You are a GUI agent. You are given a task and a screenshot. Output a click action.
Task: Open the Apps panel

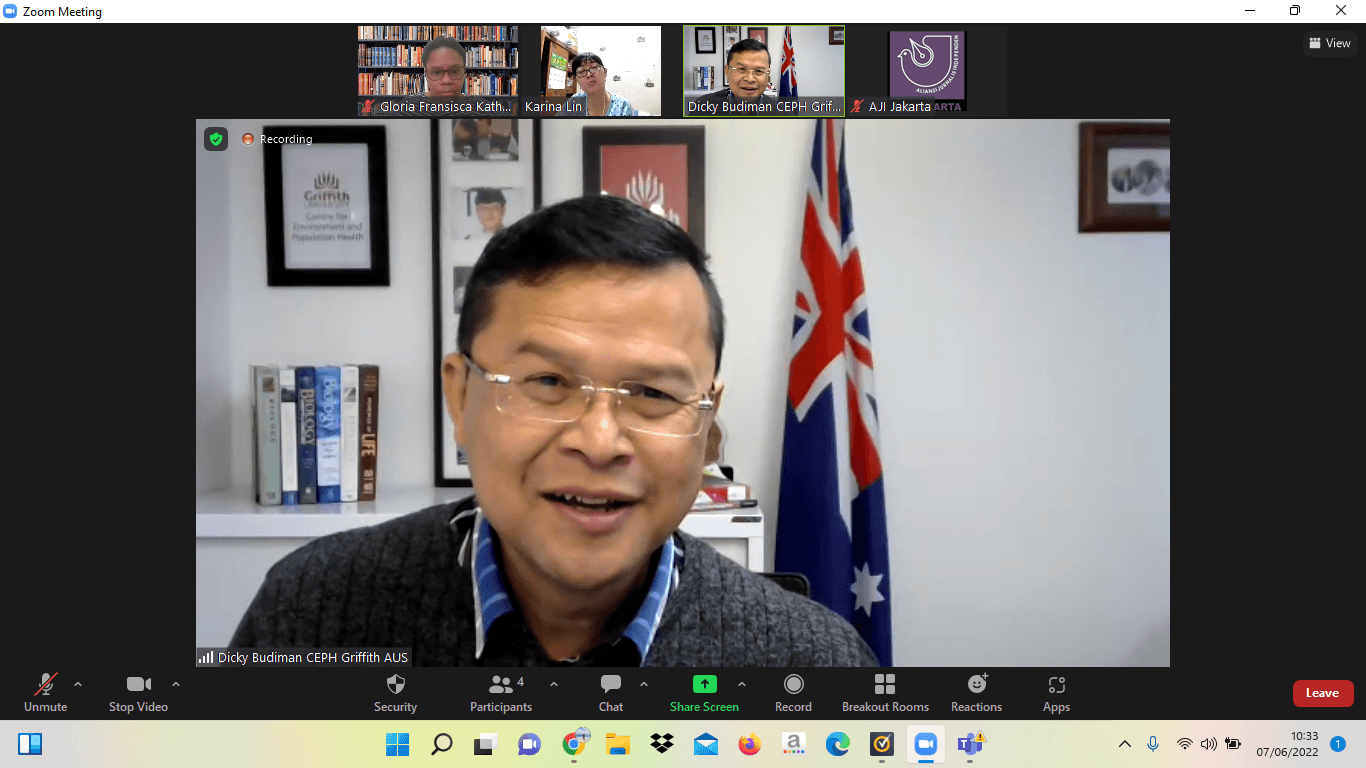pyautogui.click(x=1056, y=693)
